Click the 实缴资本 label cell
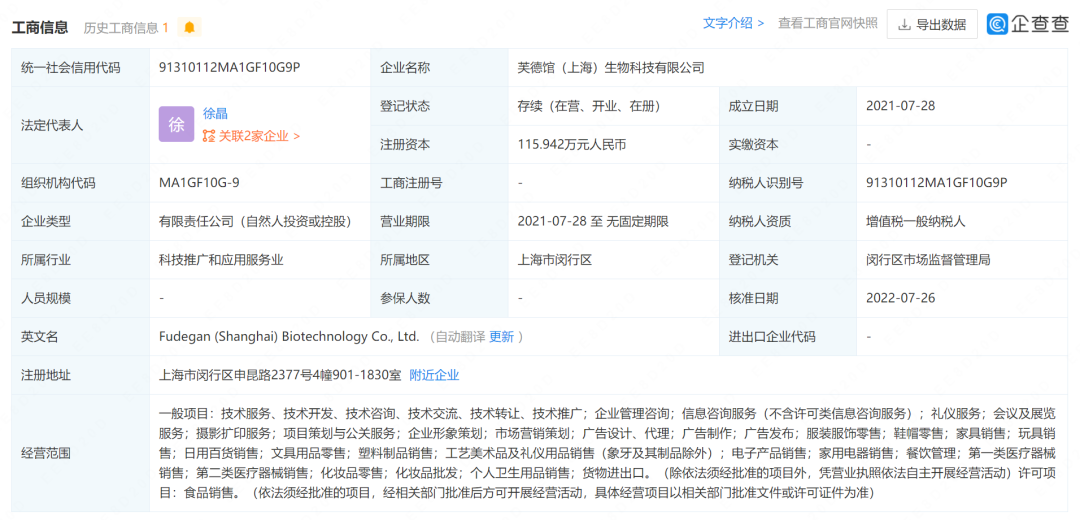 787,145
